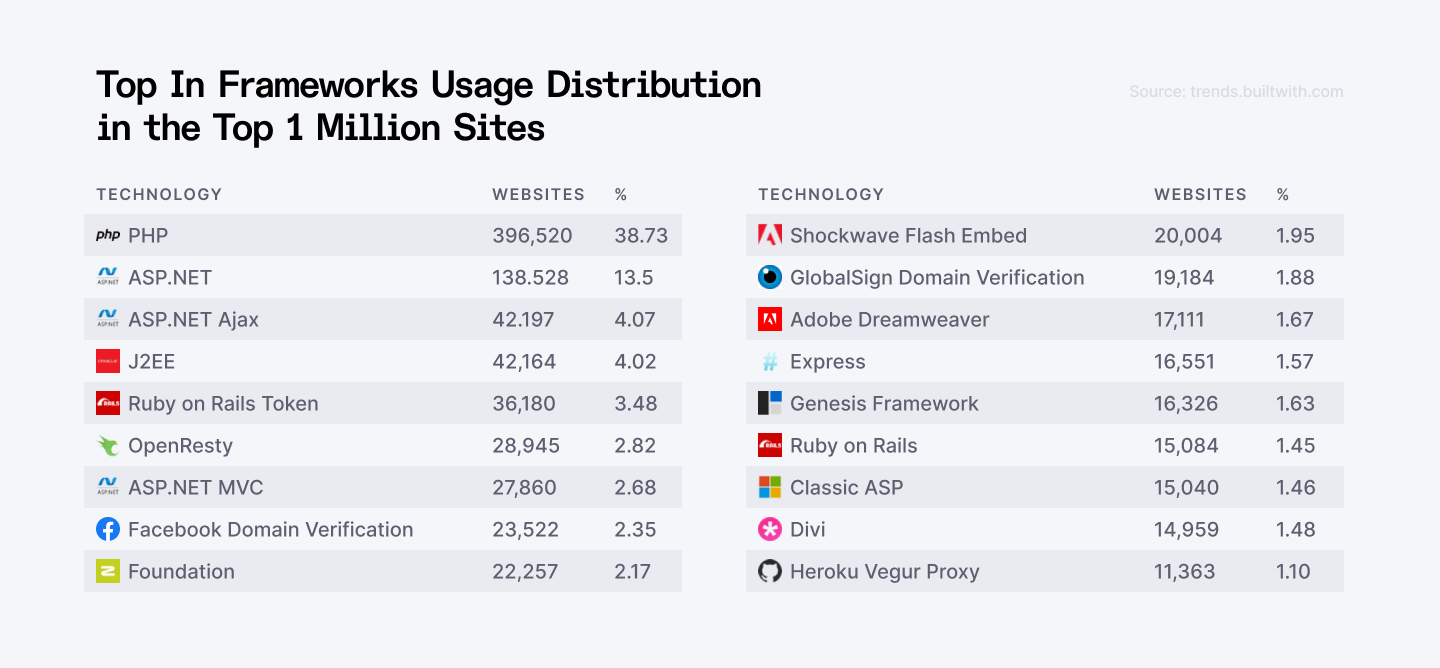The width and height of the screenshot is (1440, 668).
Task: Click the left TECHNOLOGY column header
Action: (x=159, y=195)
